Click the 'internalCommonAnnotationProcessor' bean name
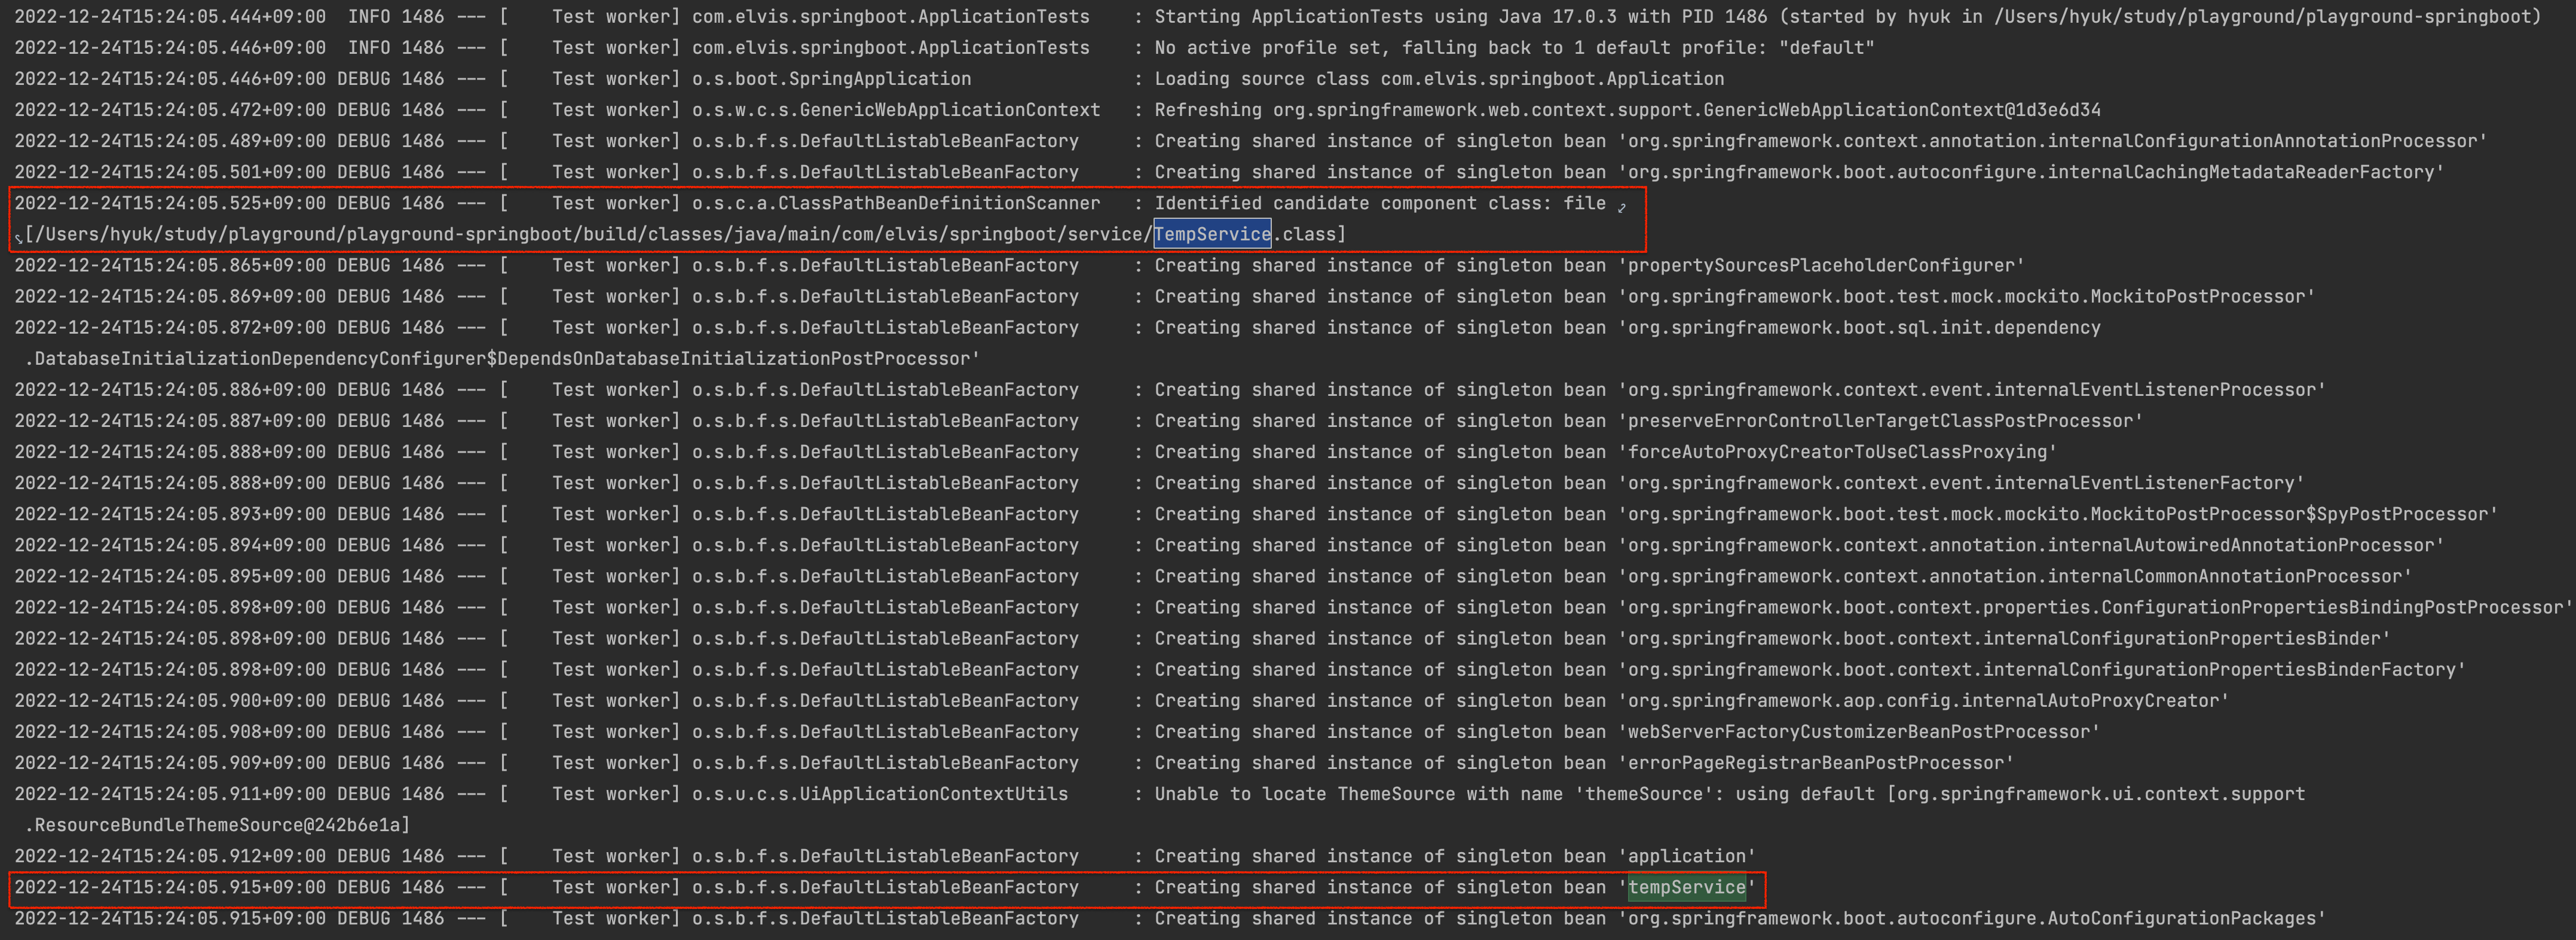2576x940 pixels. (x=2225, y=576)
